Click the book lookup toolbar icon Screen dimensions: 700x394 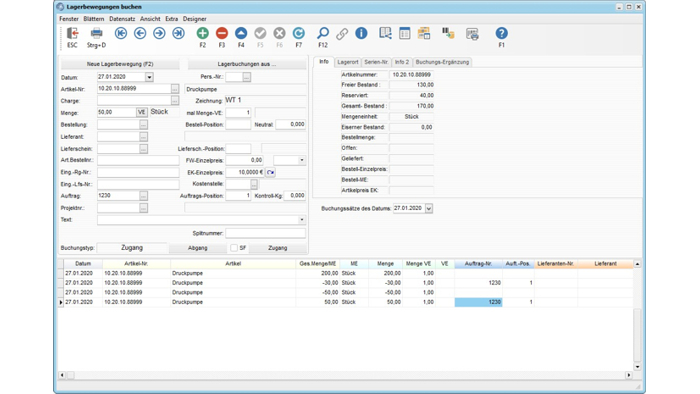pos(385,33)
